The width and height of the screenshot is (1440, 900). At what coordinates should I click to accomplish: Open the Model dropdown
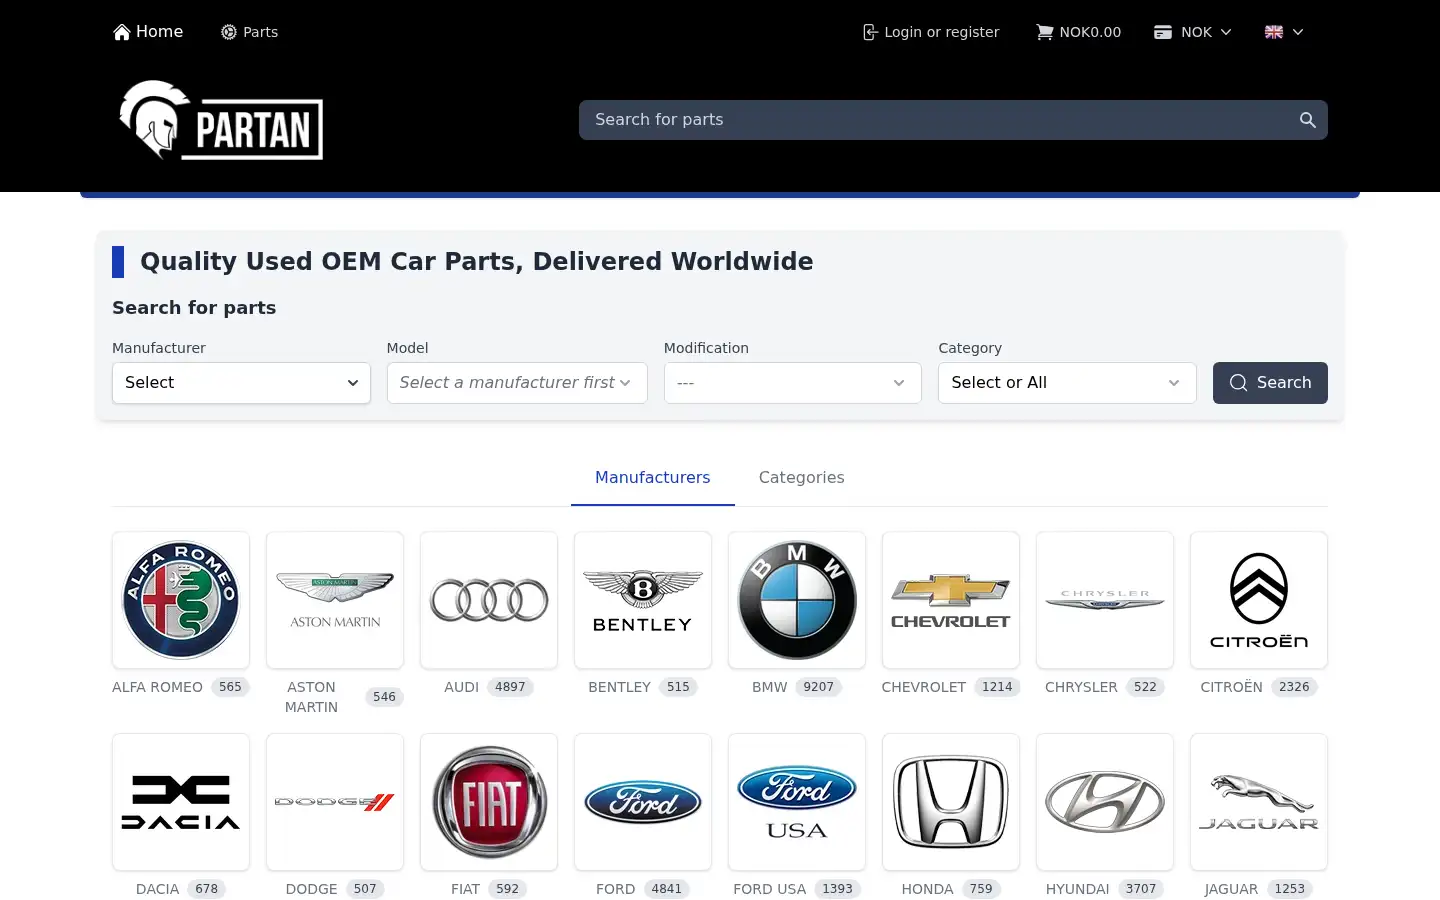coord(517,383)
